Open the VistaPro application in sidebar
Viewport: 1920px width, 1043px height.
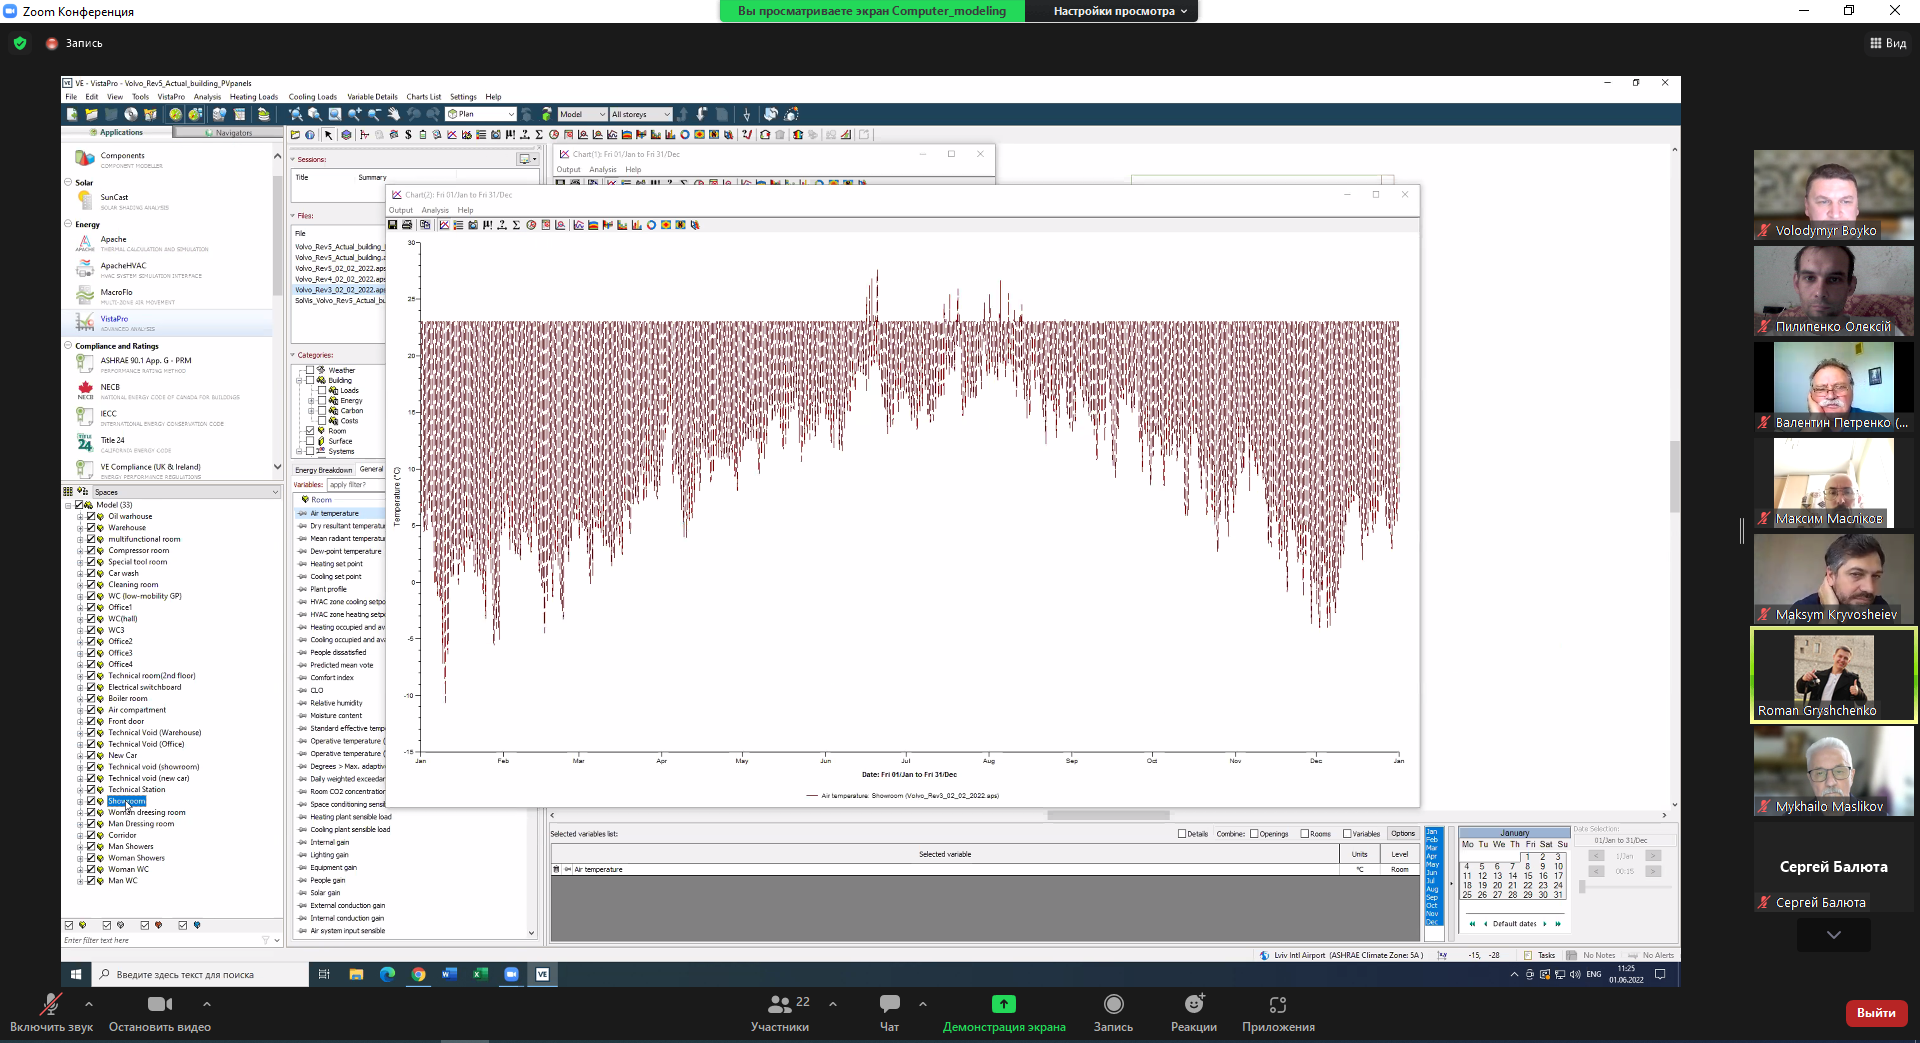(114, 319)
